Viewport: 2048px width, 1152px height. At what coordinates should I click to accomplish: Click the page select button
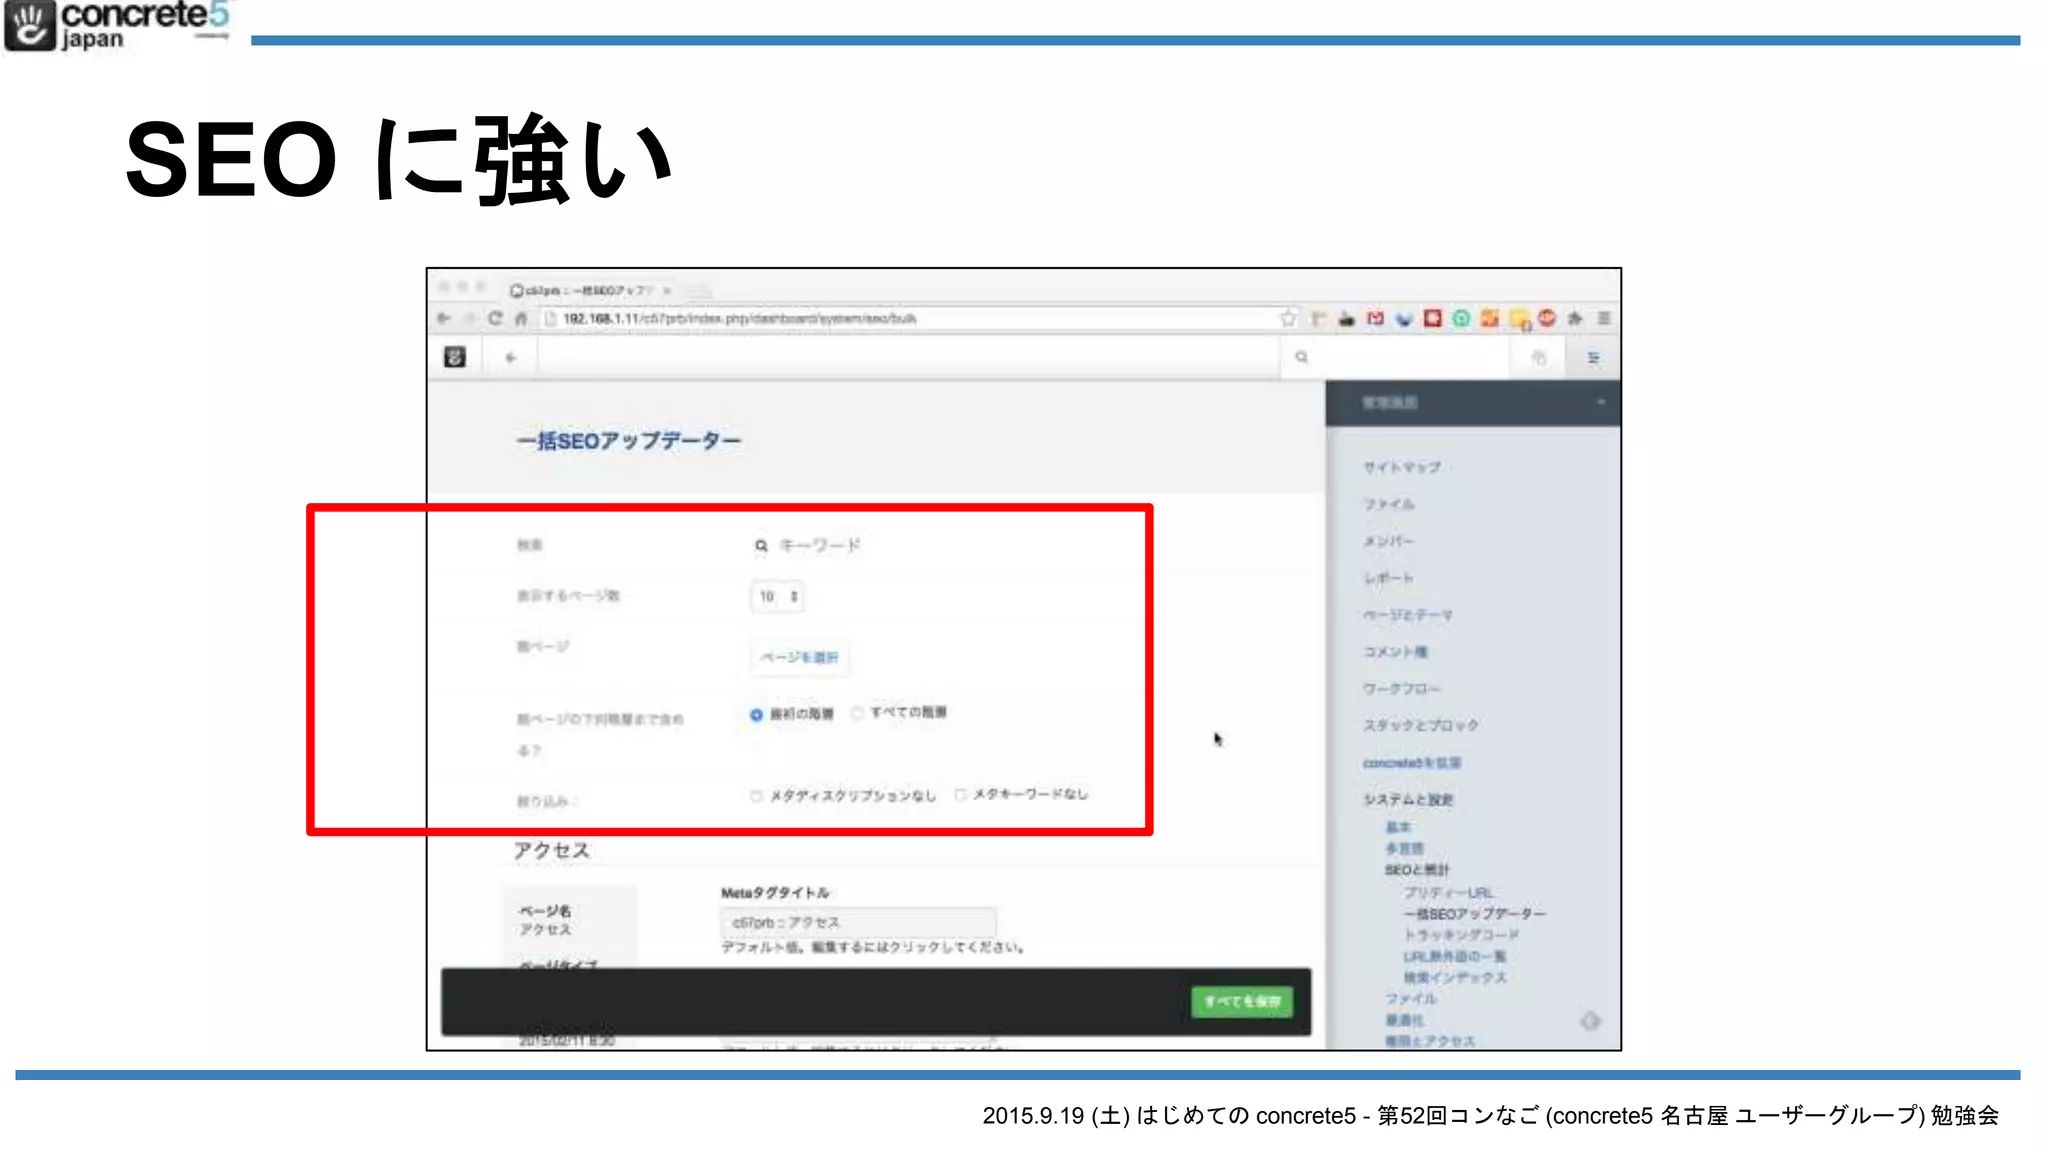[799, 657]
